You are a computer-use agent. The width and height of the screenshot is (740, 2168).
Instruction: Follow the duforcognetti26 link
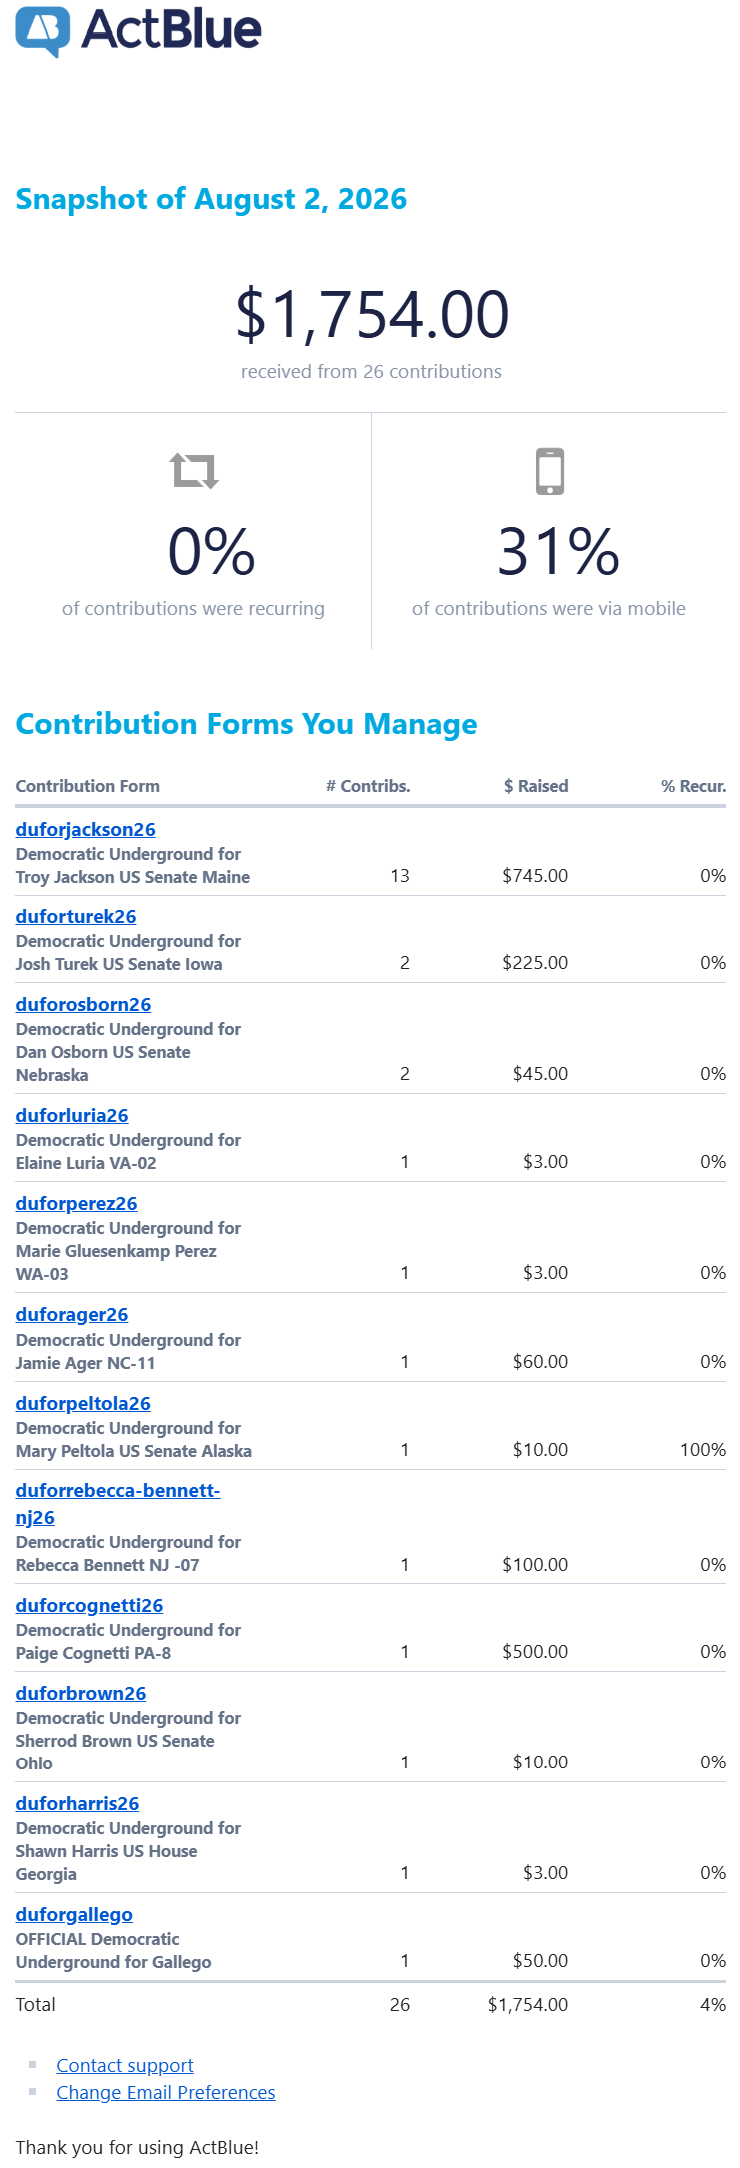point(89,1605)
